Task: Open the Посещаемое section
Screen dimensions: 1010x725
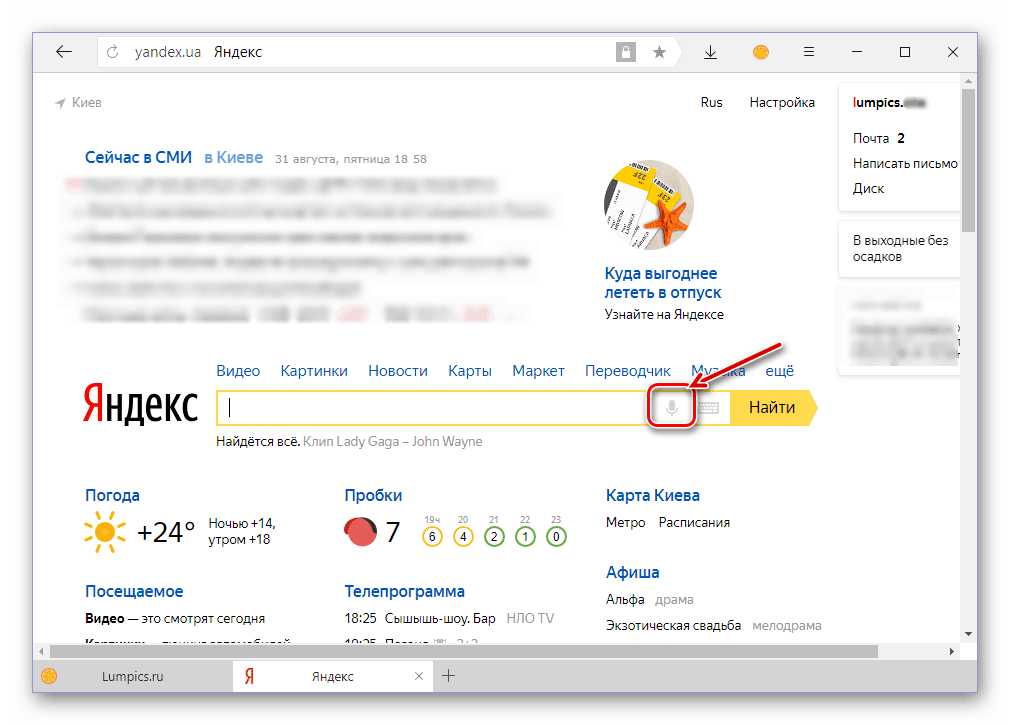Action: (134, 591)
